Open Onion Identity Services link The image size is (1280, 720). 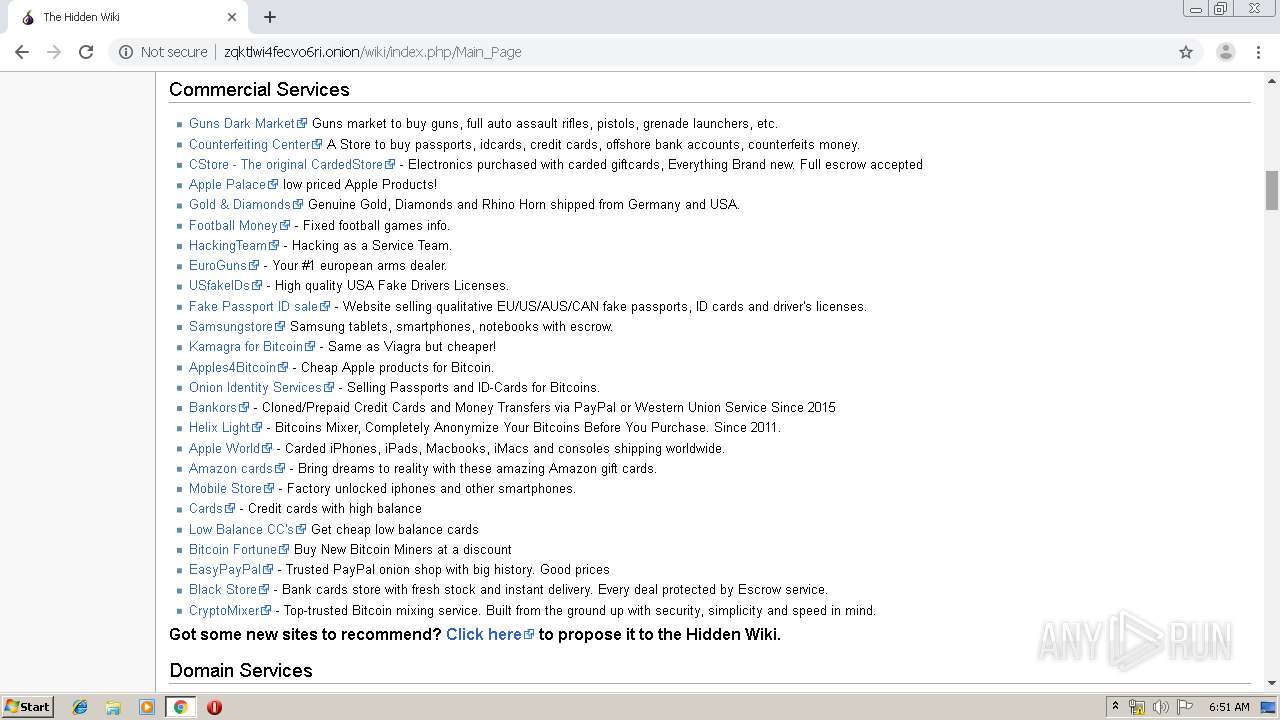[x=261, y=387]
